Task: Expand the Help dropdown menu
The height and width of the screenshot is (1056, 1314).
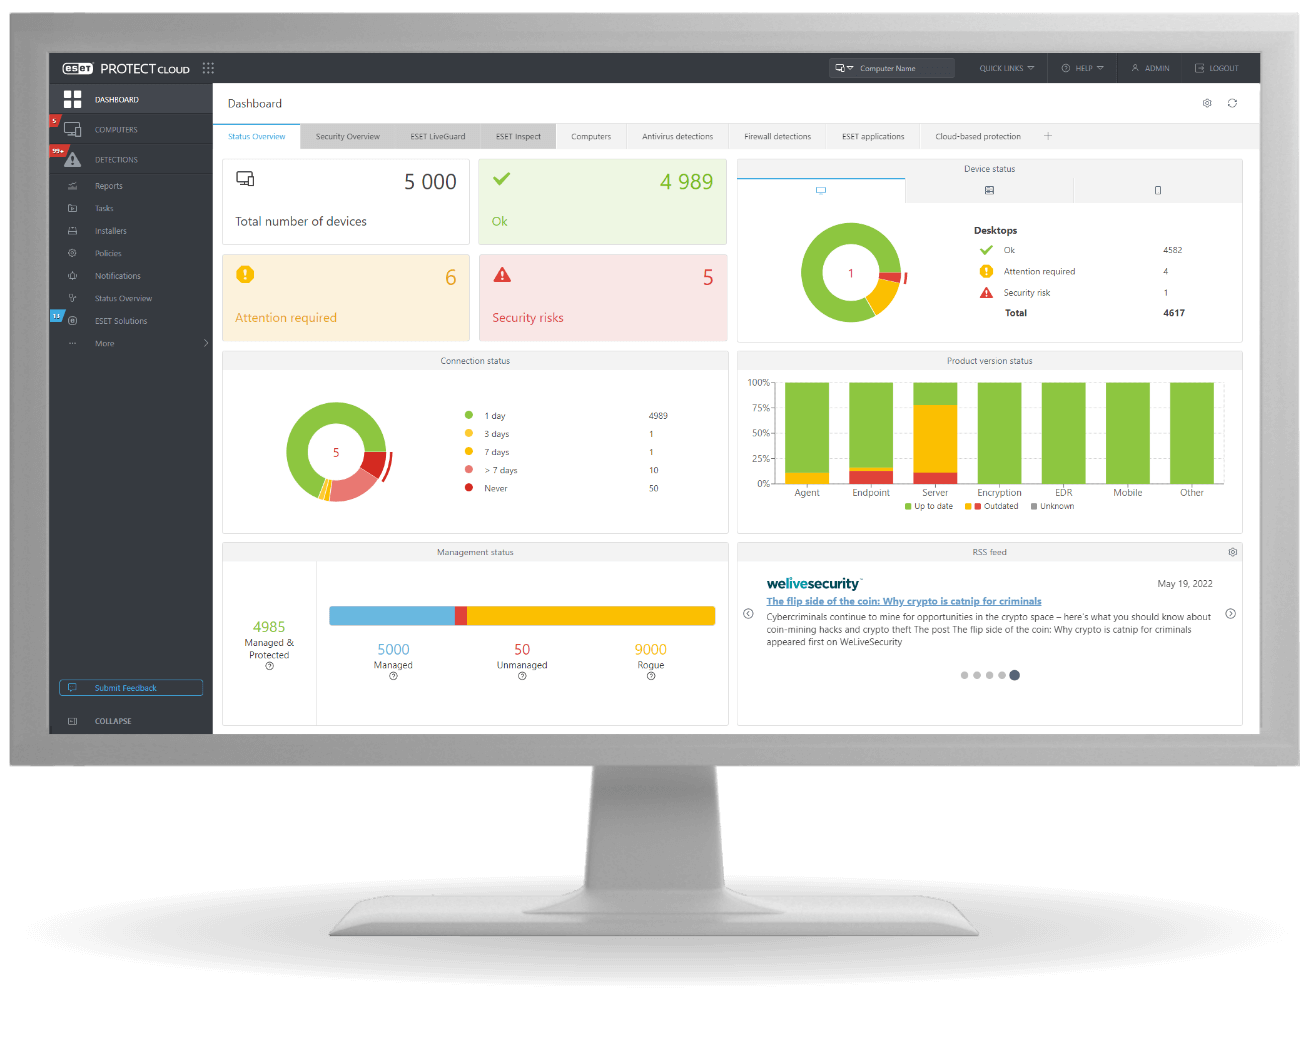Action: (x=1082, y=68)
